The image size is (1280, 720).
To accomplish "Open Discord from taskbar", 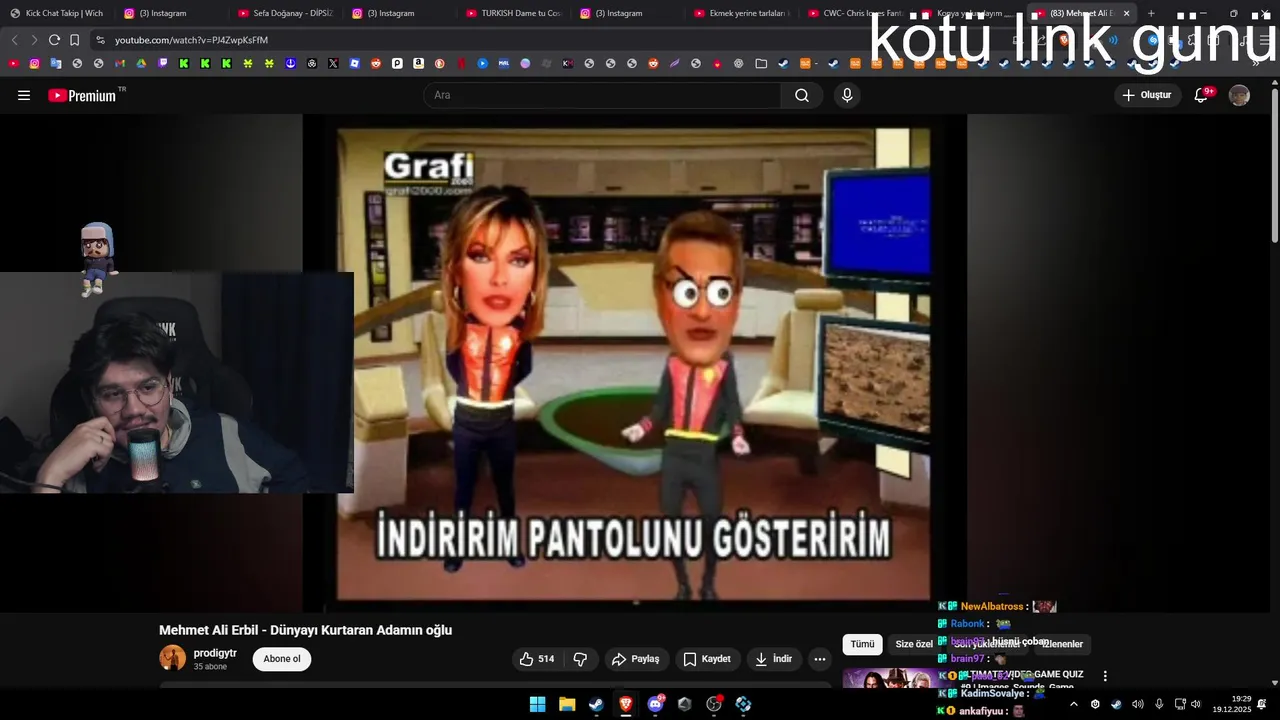I will 655,704.
